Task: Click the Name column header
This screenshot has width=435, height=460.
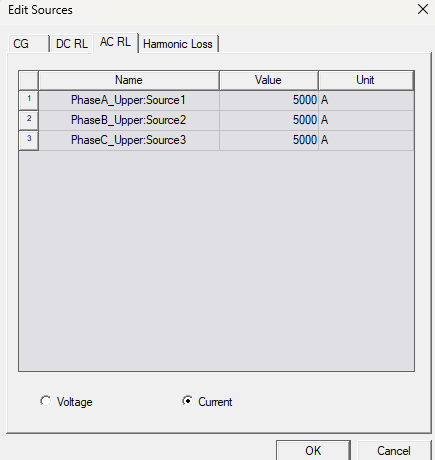Action: click(129, 80)
